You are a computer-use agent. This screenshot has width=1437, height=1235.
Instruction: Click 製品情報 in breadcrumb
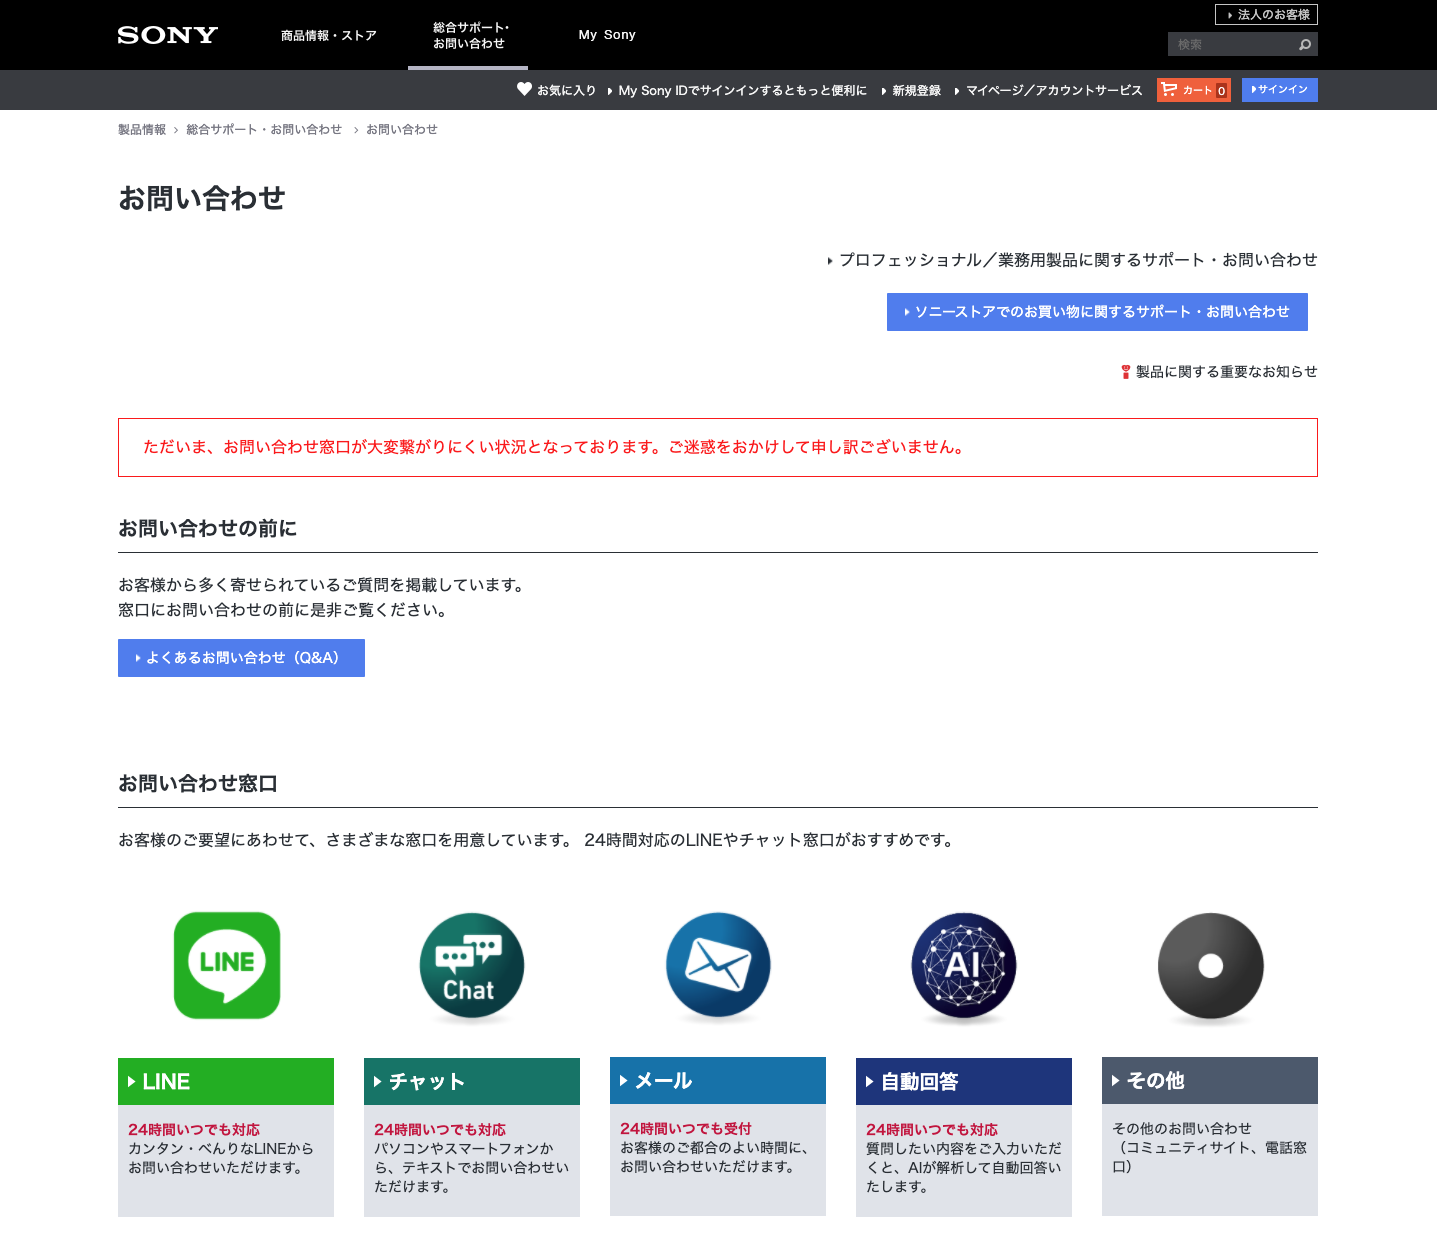tap(142, 130)
